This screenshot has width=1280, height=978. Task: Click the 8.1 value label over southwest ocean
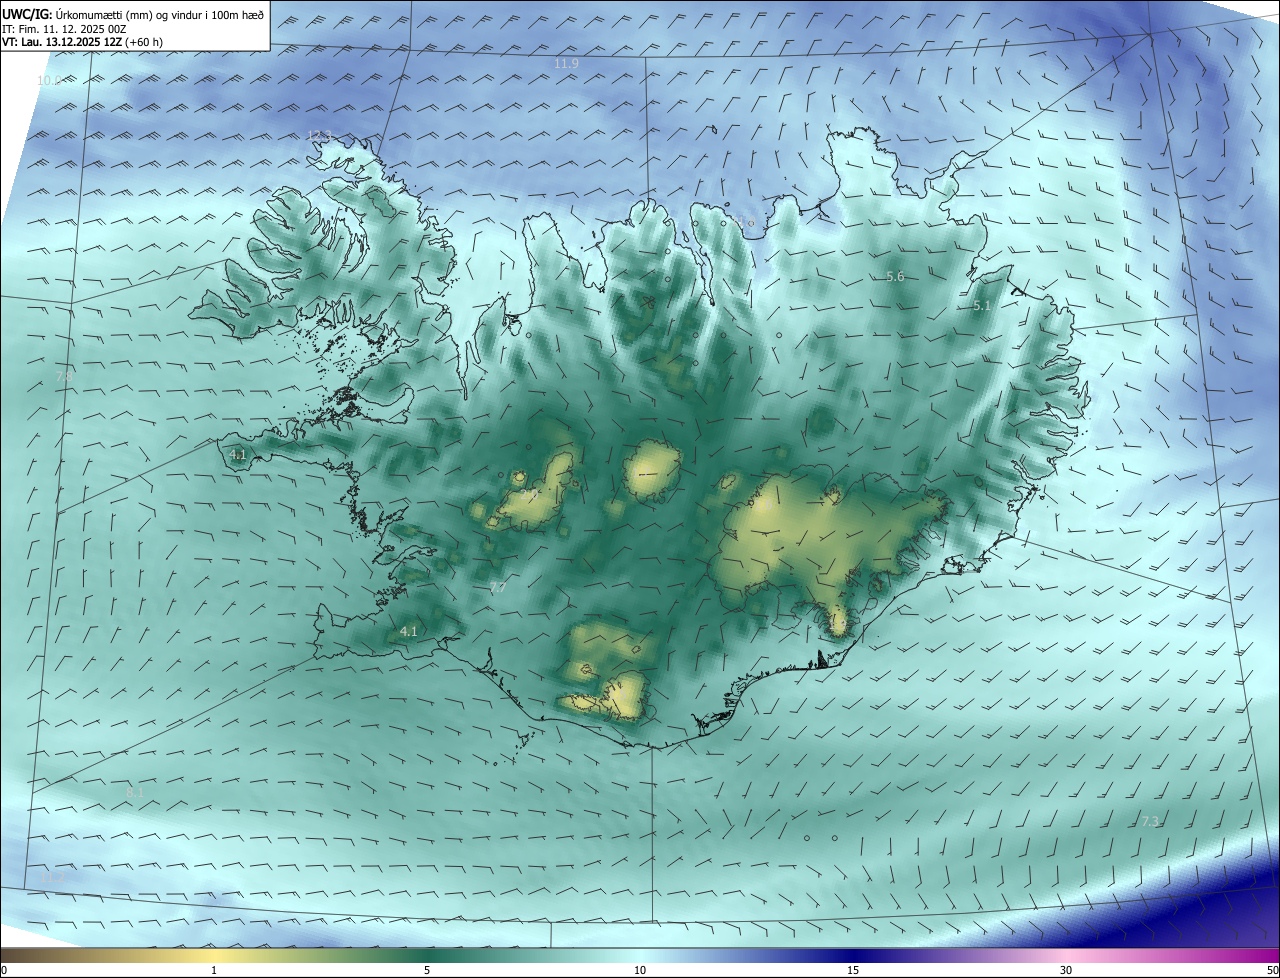[x=135, y=793]
